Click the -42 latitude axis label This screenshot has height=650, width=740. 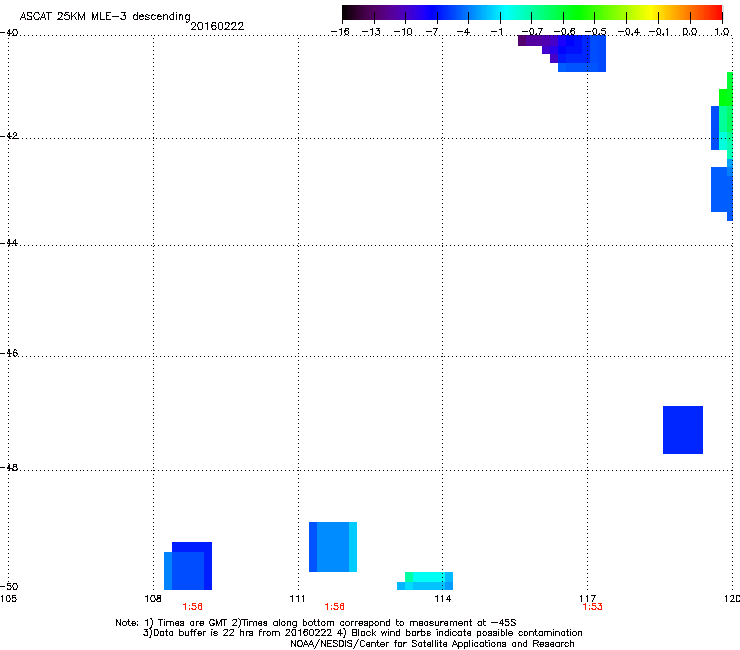(9, 135)
